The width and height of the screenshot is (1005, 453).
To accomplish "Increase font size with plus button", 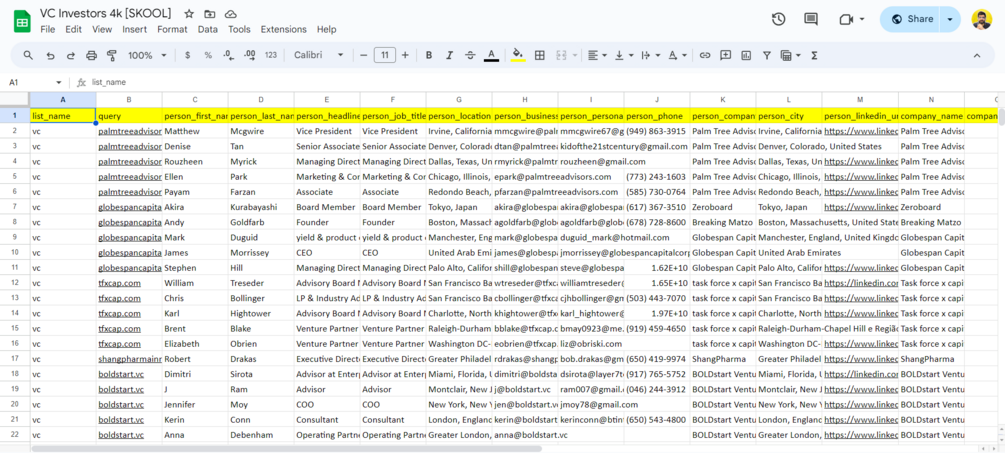I will tap(405, 56).
